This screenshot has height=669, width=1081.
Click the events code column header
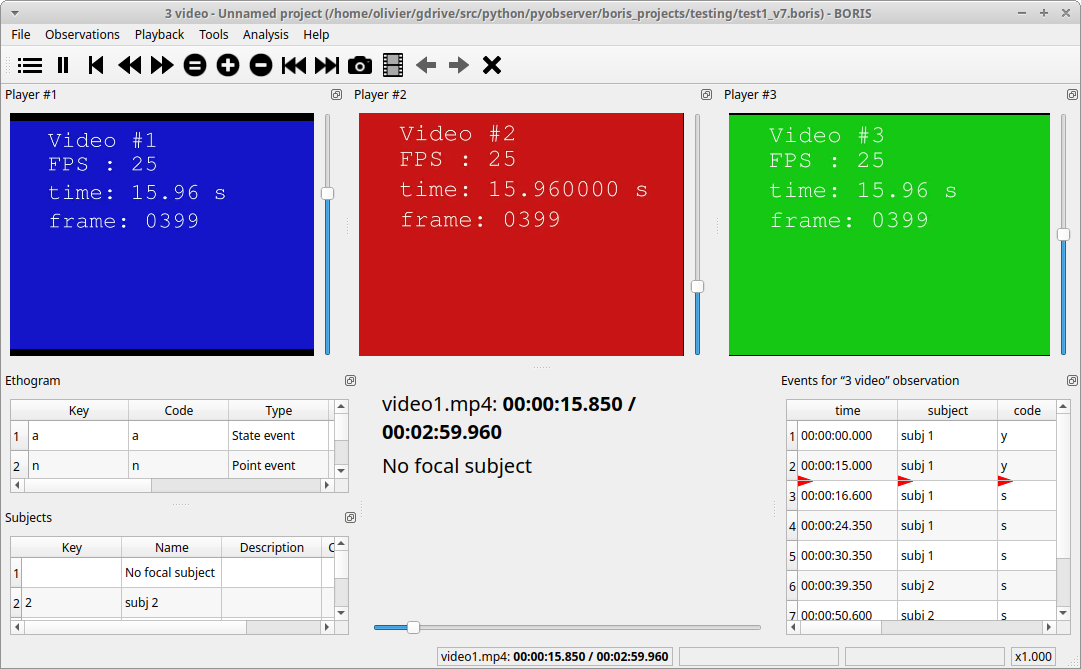click(1027, 410)
